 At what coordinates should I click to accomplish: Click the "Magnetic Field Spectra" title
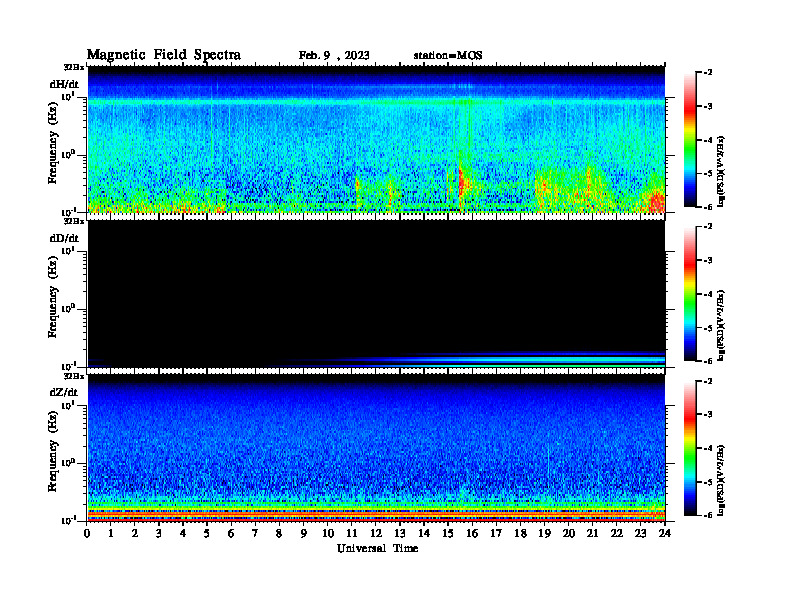(x=164, y=55)
